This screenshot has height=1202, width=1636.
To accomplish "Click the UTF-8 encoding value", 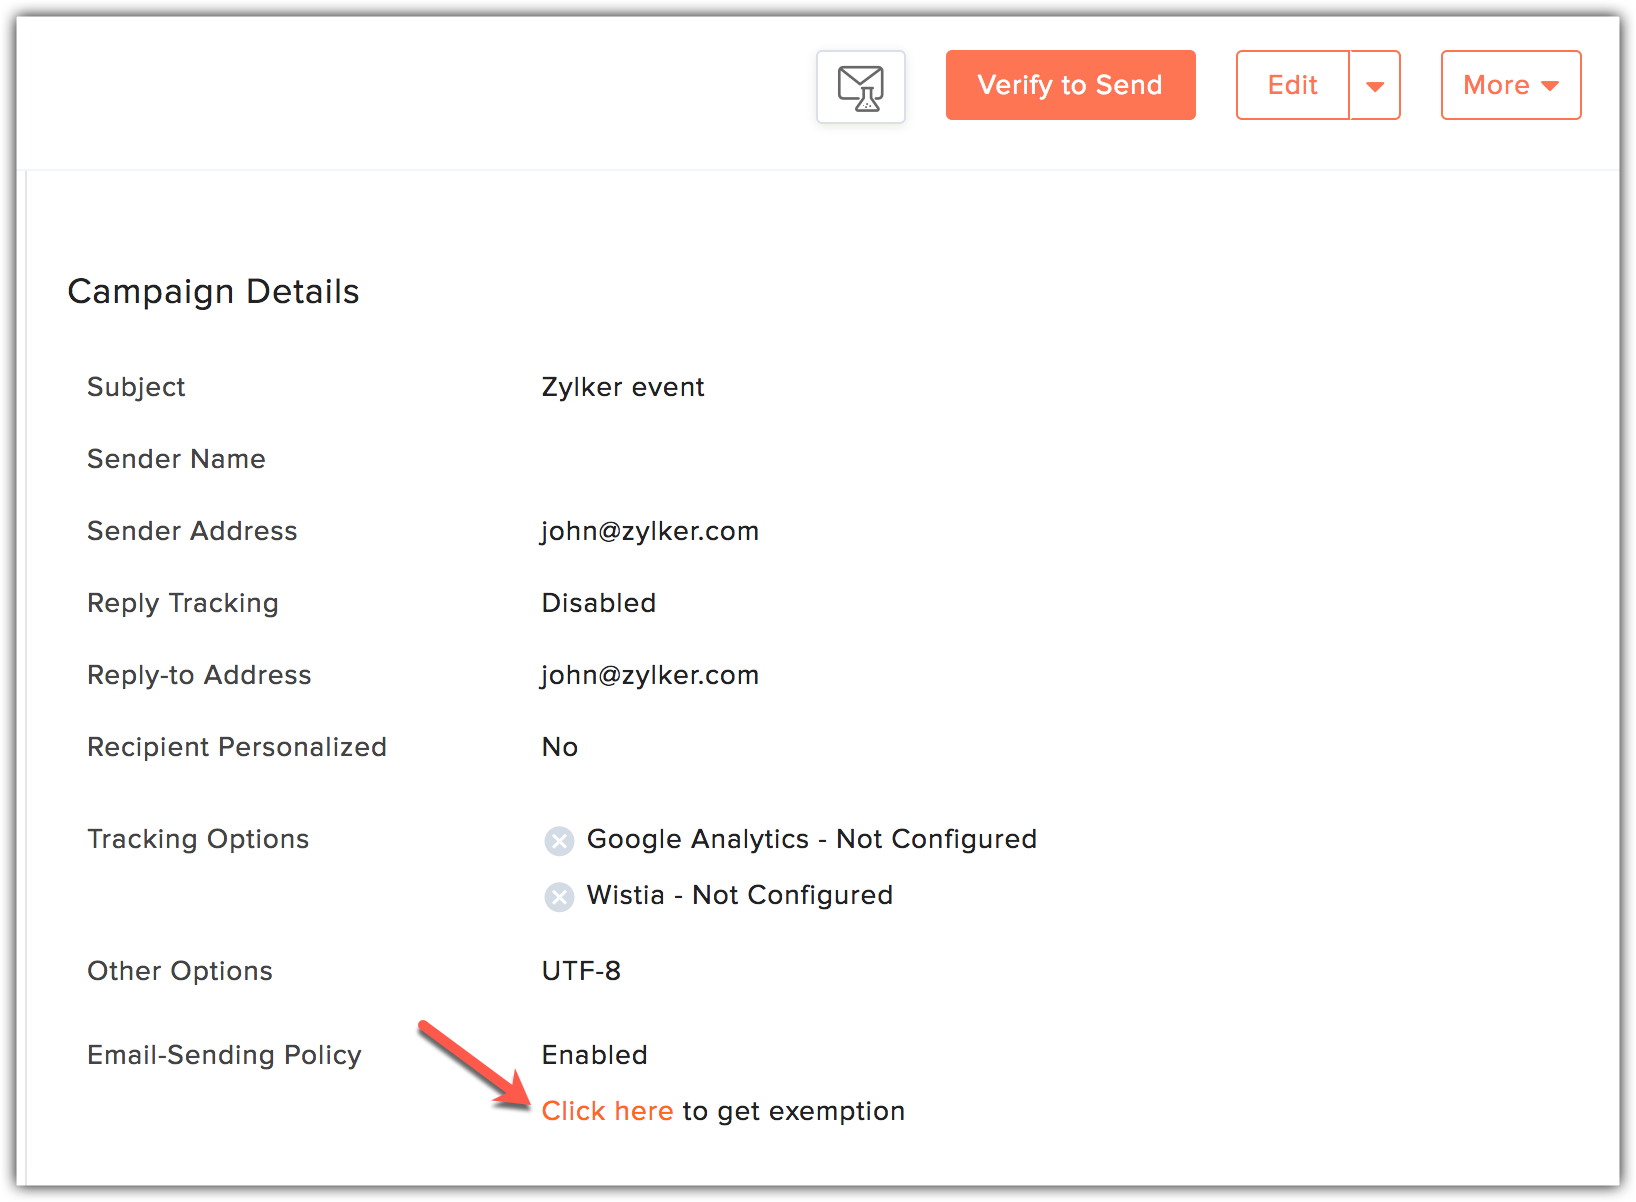I will 581,971.
